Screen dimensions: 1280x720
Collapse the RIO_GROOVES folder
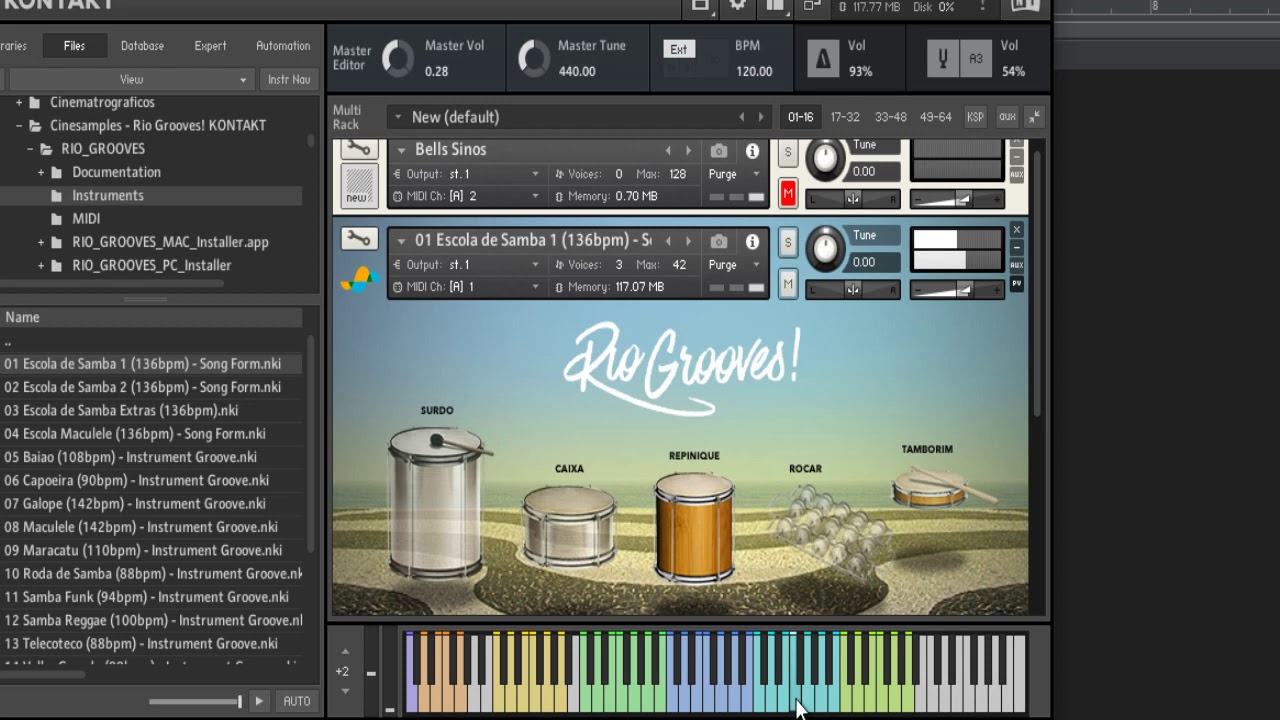pyautogui.click(x=30, y=148)
